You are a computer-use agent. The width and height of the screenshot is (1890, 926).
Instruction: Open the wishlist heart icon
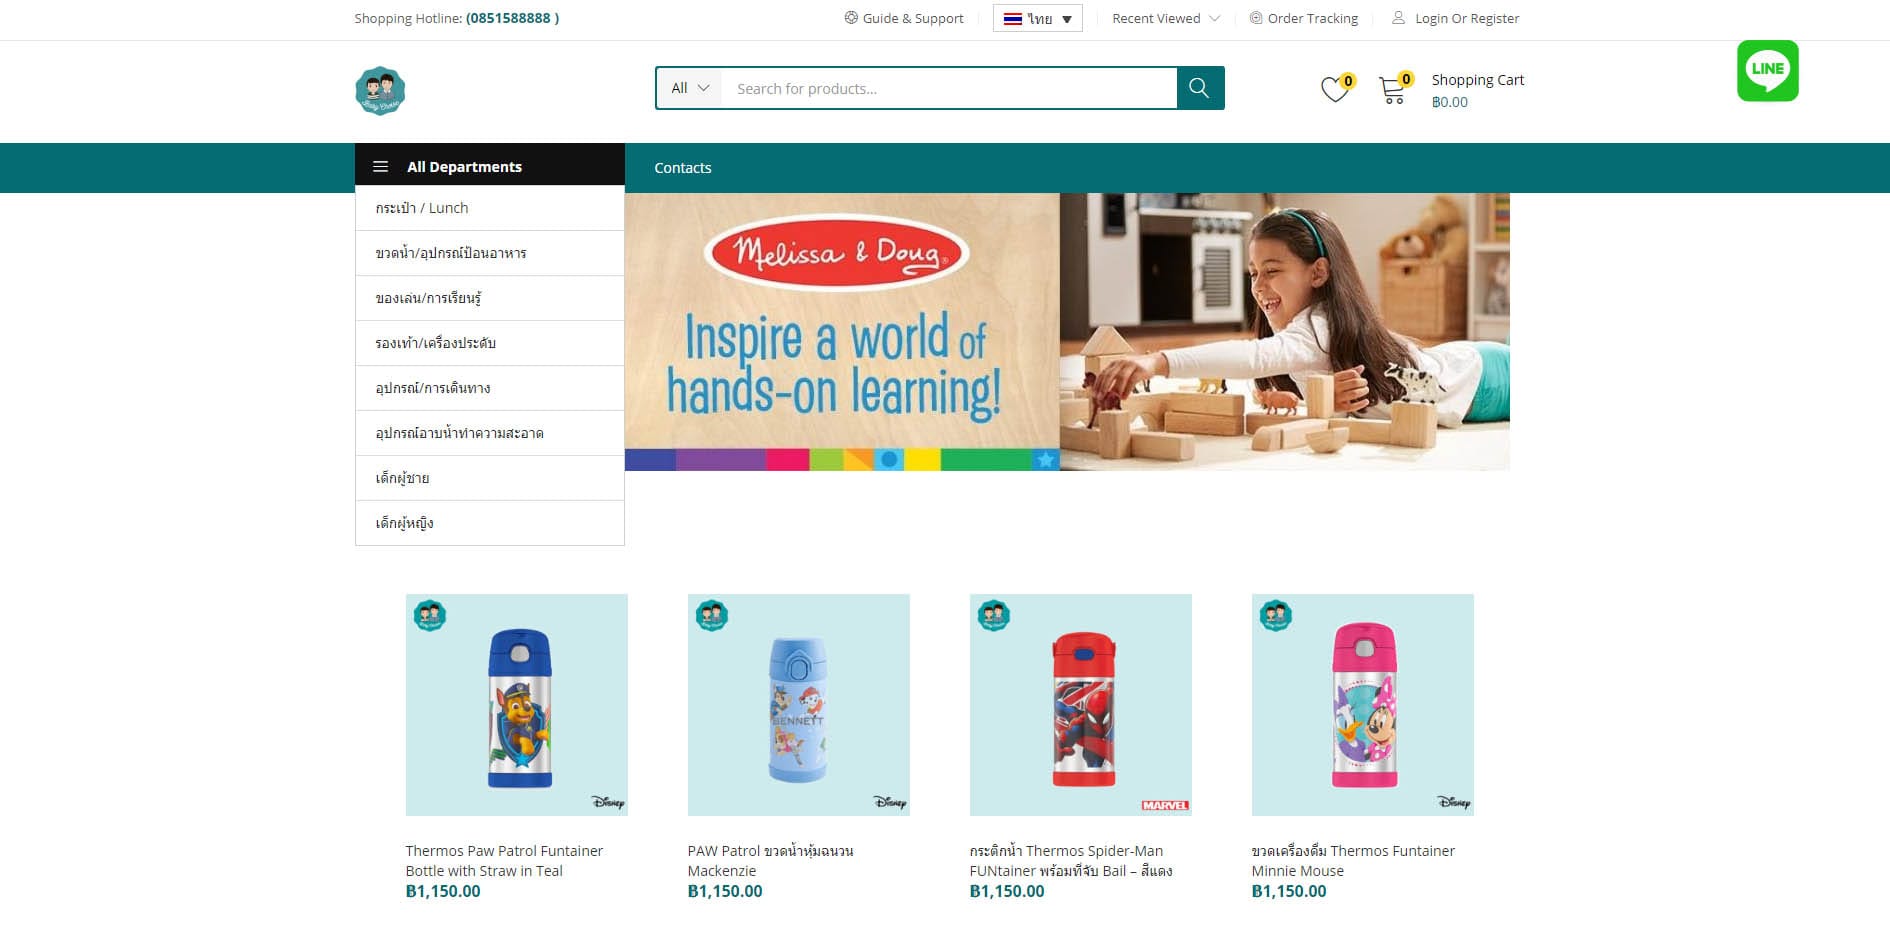pos(1336,89)
